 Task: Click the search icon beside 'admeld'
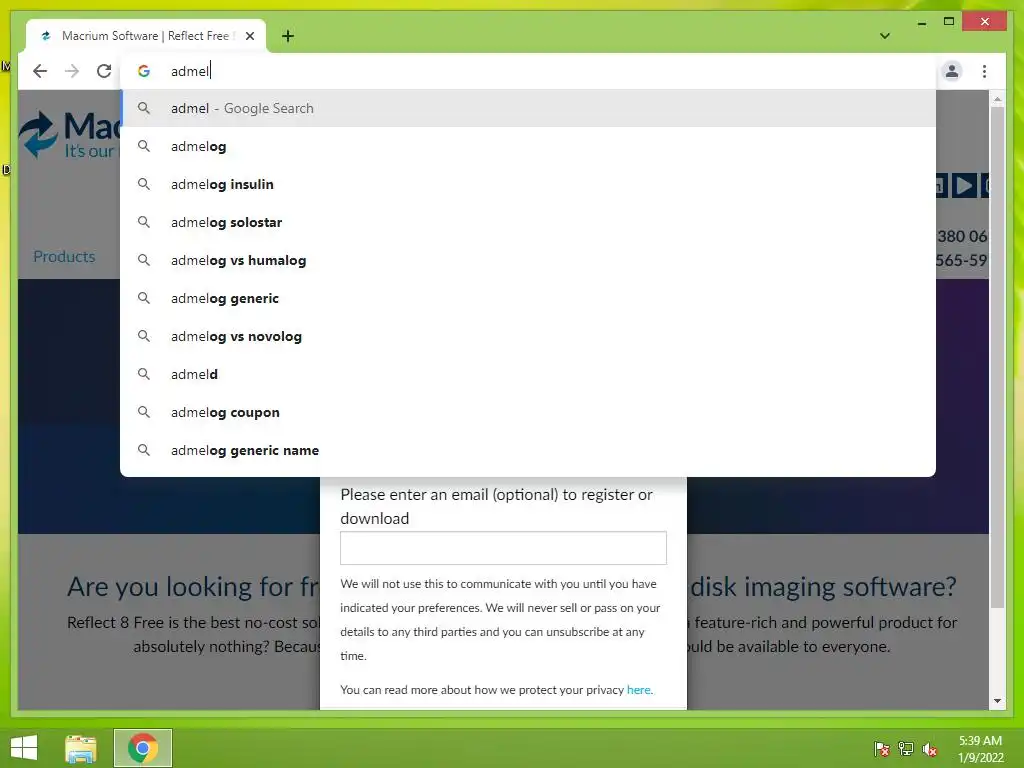coord(144,374)
